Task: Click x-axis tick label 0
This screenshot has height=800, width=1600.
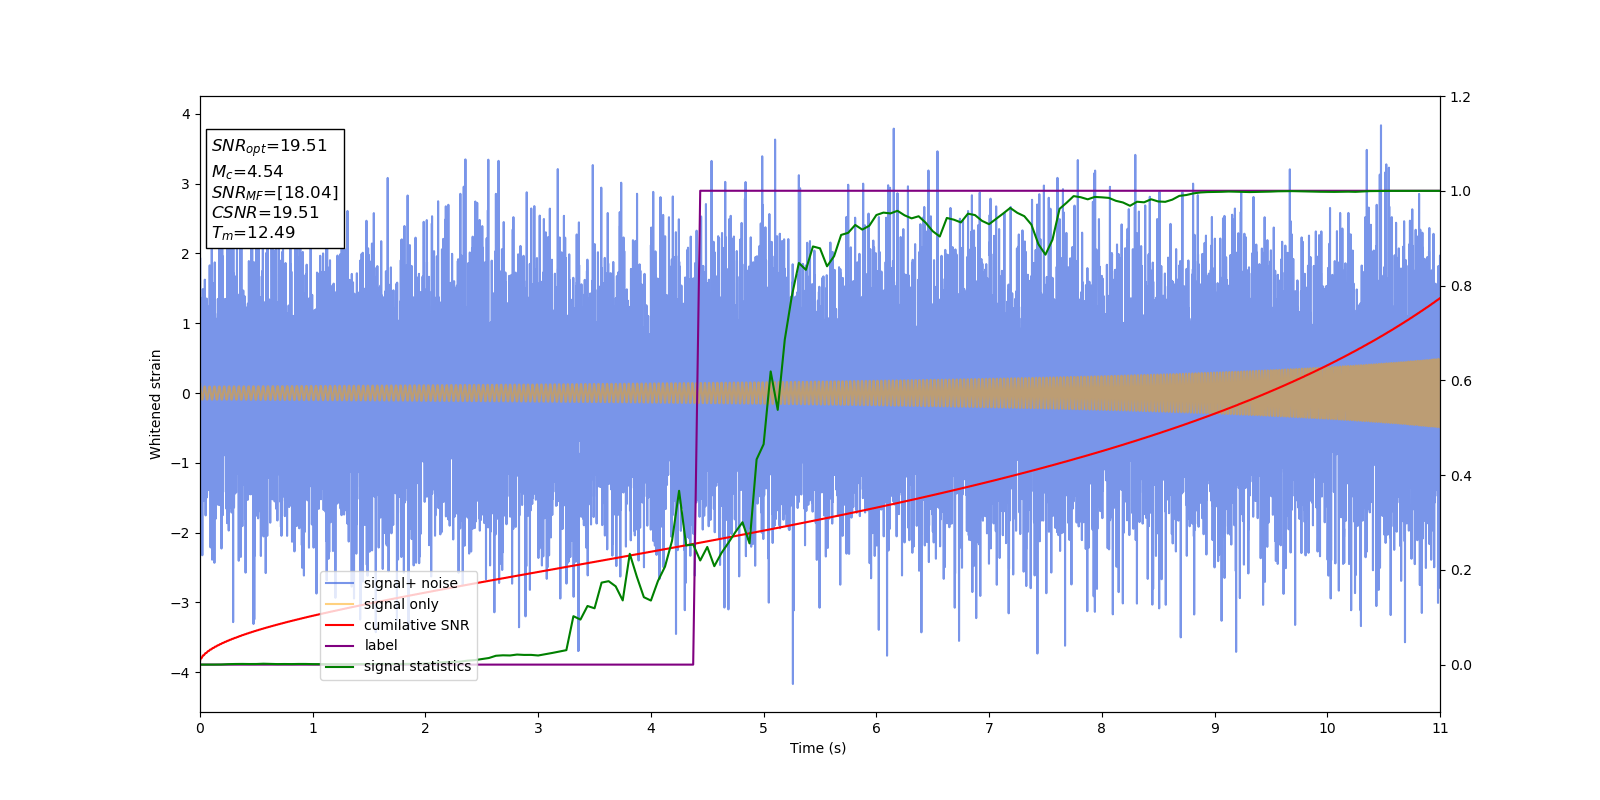Action: point(200,728)
